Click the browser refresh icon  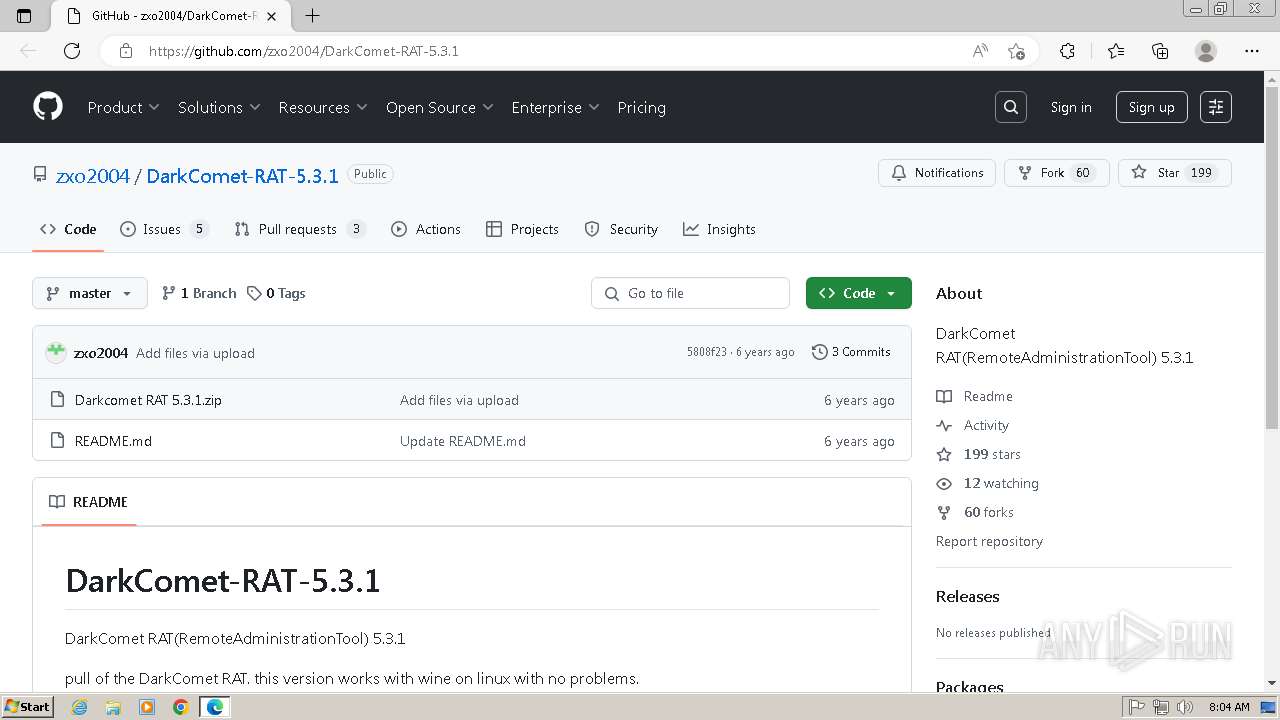(x=72, y=51)
